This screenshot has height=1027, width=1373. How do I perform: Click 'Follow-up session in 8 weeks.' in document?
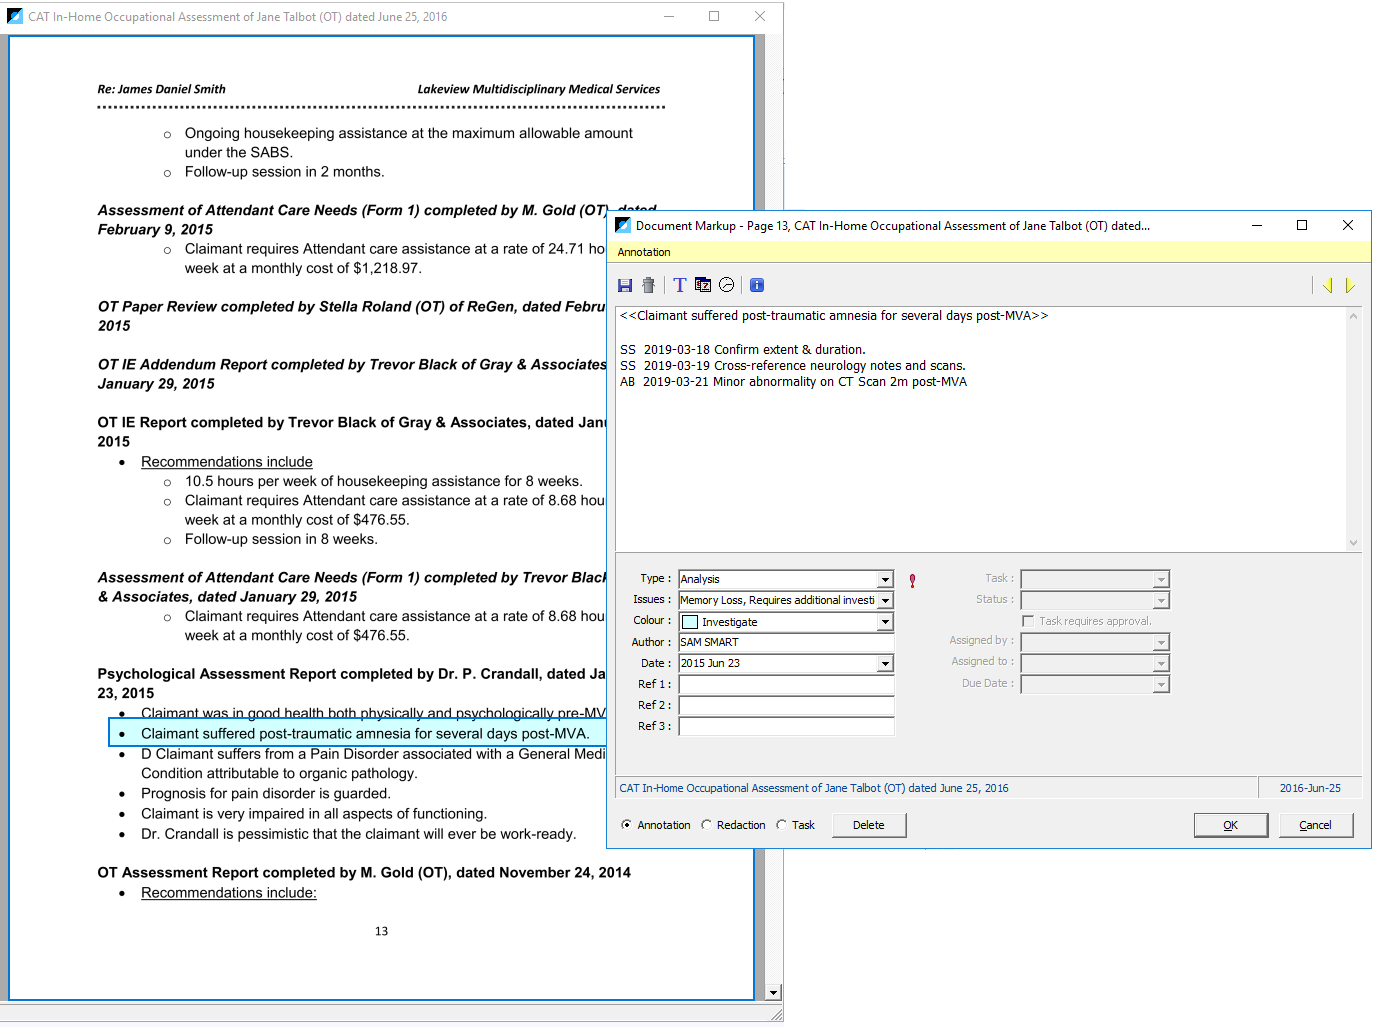tap(281, 539)
